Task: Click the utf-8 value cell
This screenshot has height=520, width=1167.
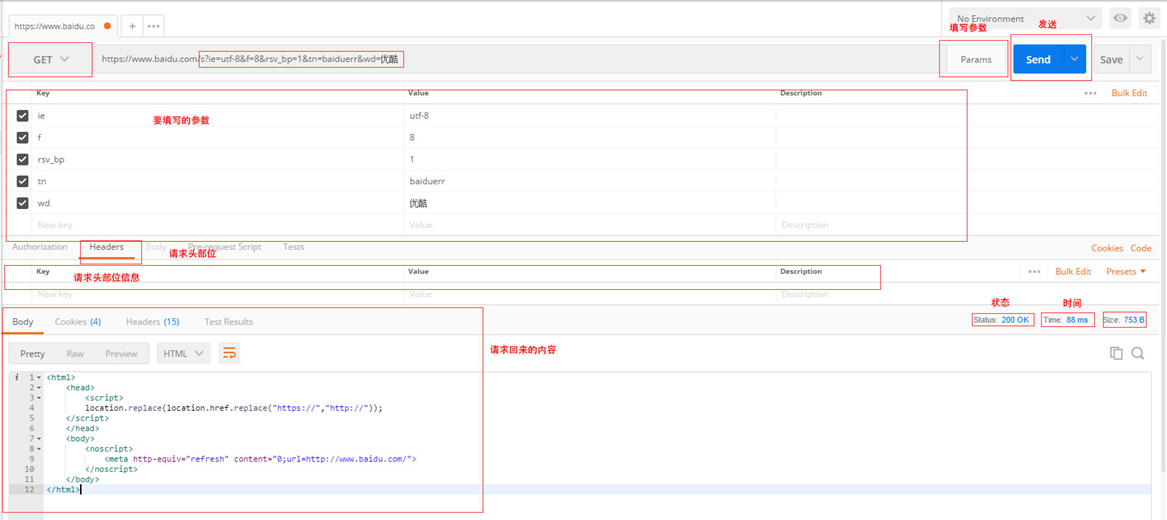Action: click(590, 116)
